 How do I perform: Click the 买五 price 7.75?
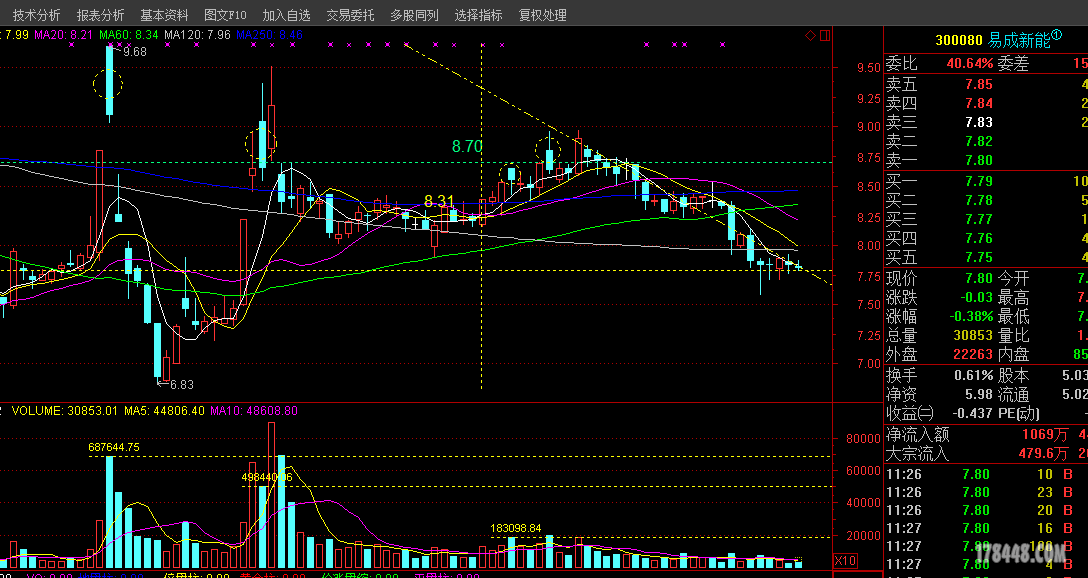pos(978,257)
